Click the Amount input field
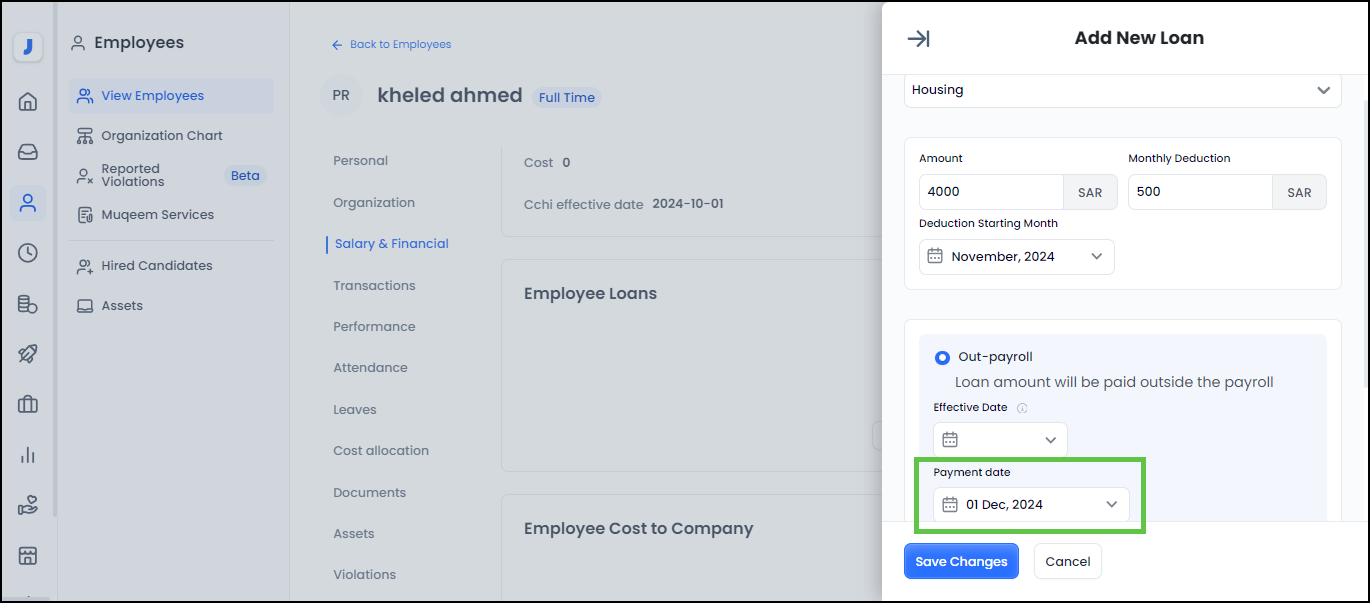This screenshot has width=1370, height=603. pos(990,192)
